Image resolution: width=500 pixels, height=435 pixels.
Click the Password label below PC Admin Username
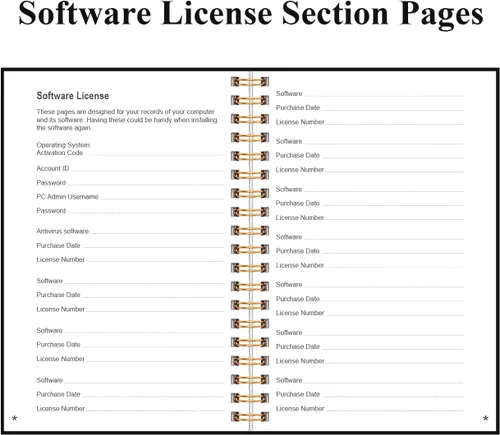click(51, 211)
